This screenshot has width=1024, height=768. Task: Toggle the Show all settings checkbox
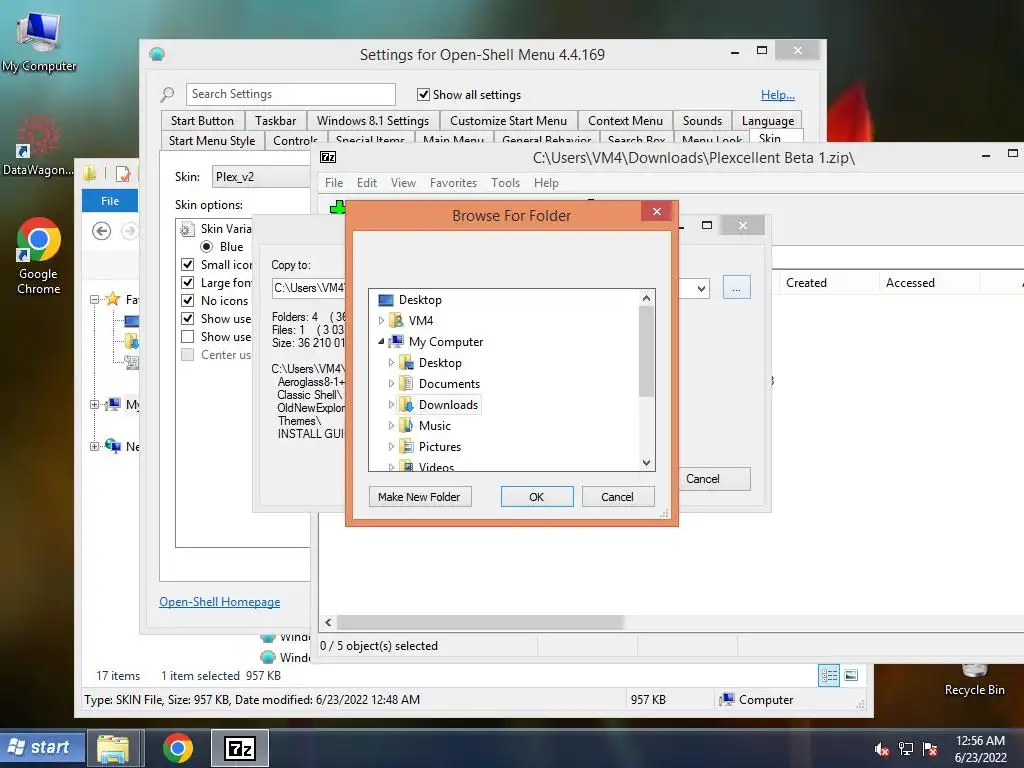[x=423, y=95]
